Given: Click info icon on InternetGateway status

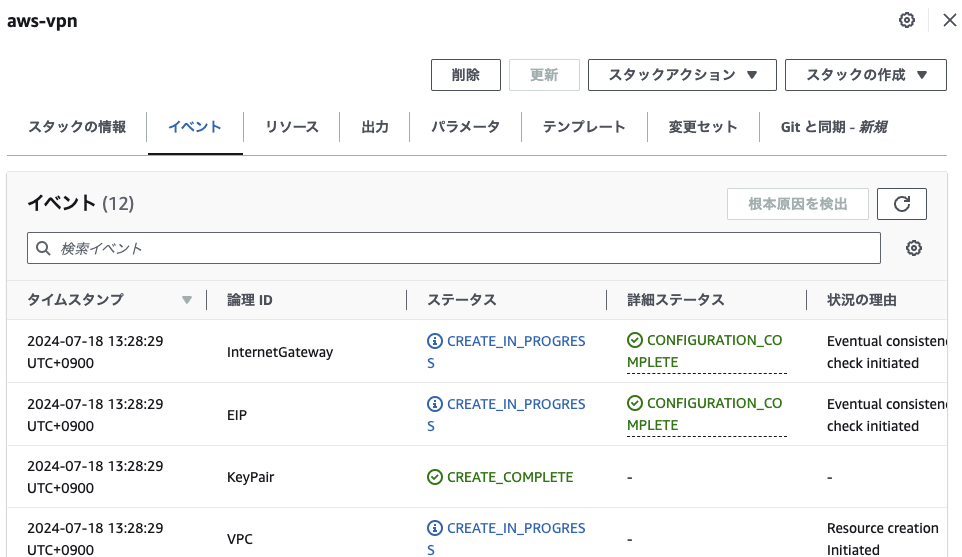Looking at the screenshot, I should 434,340.
